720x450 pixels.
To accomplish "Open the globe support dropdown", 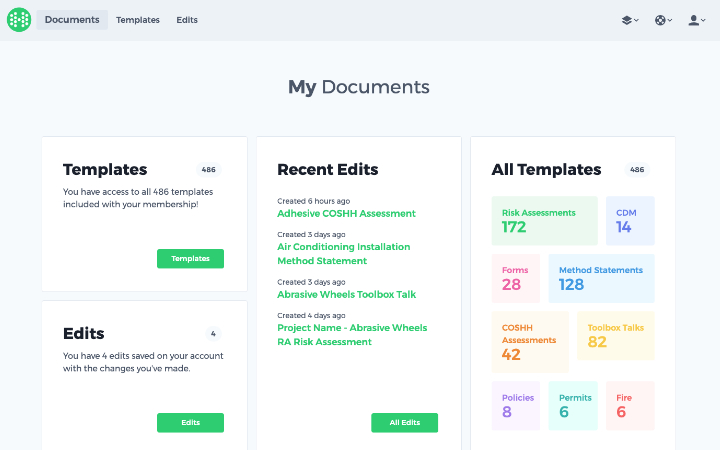I will (x=664, y=20).
